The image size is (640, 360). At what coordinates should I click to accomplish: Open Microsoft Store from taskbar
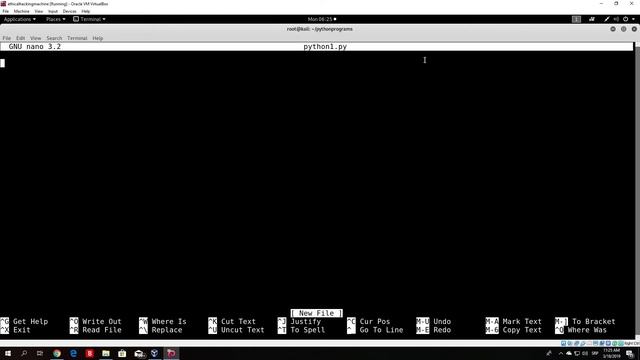click(122, 353)
